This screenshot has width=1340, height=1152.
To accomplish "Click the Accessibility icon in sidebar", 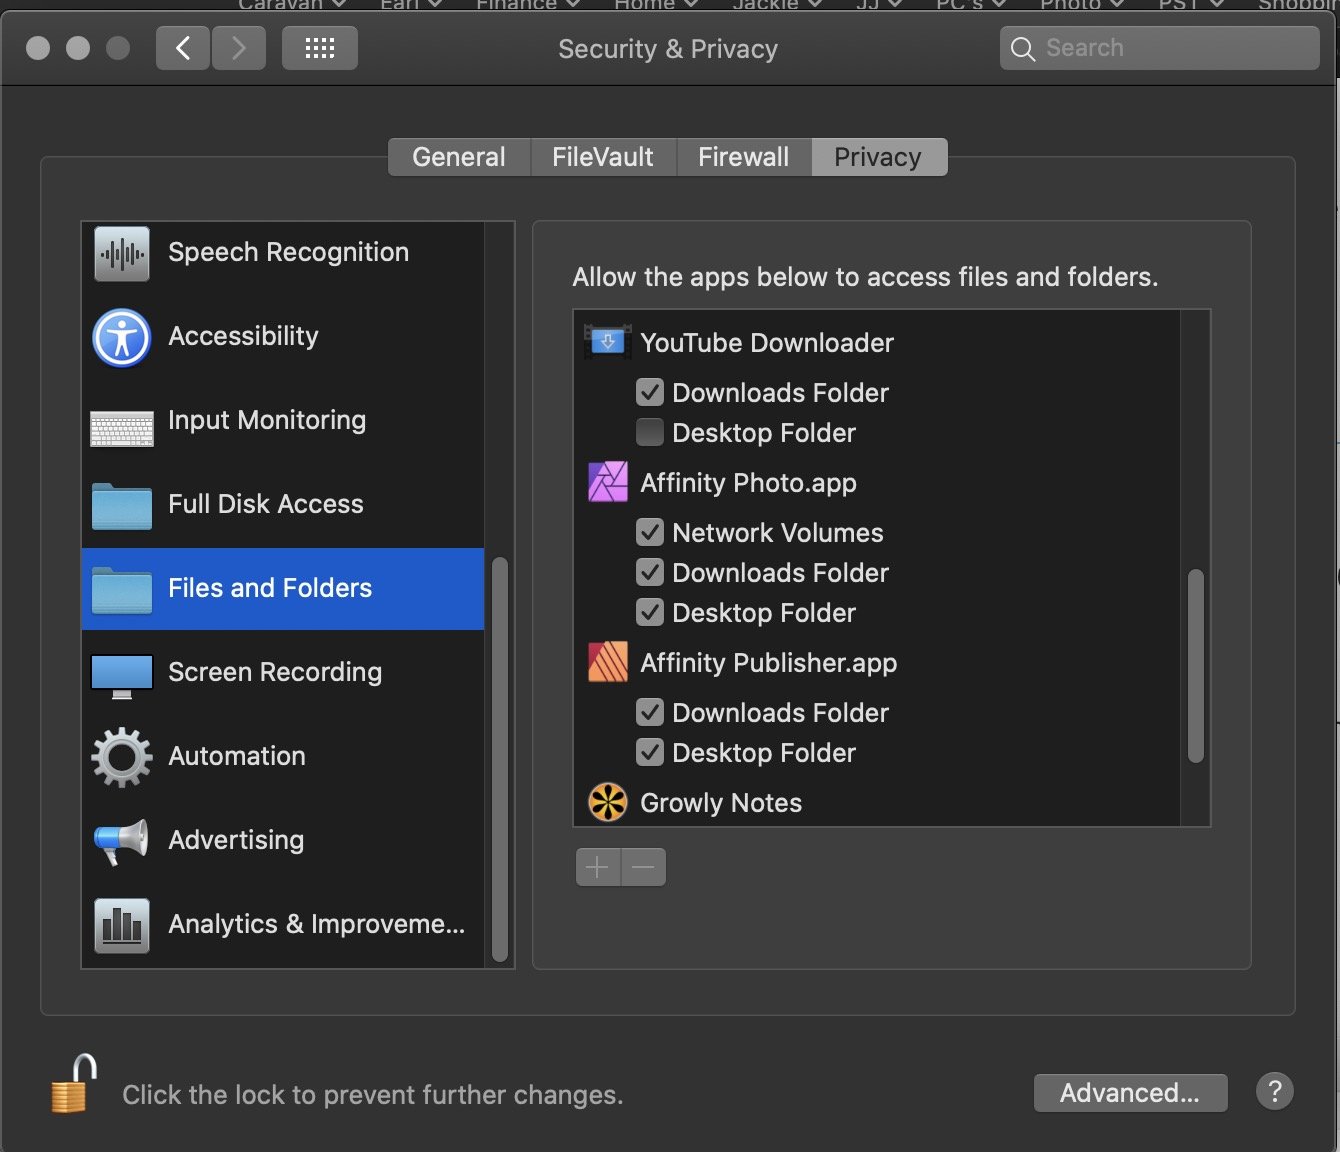I will [122, 337].
